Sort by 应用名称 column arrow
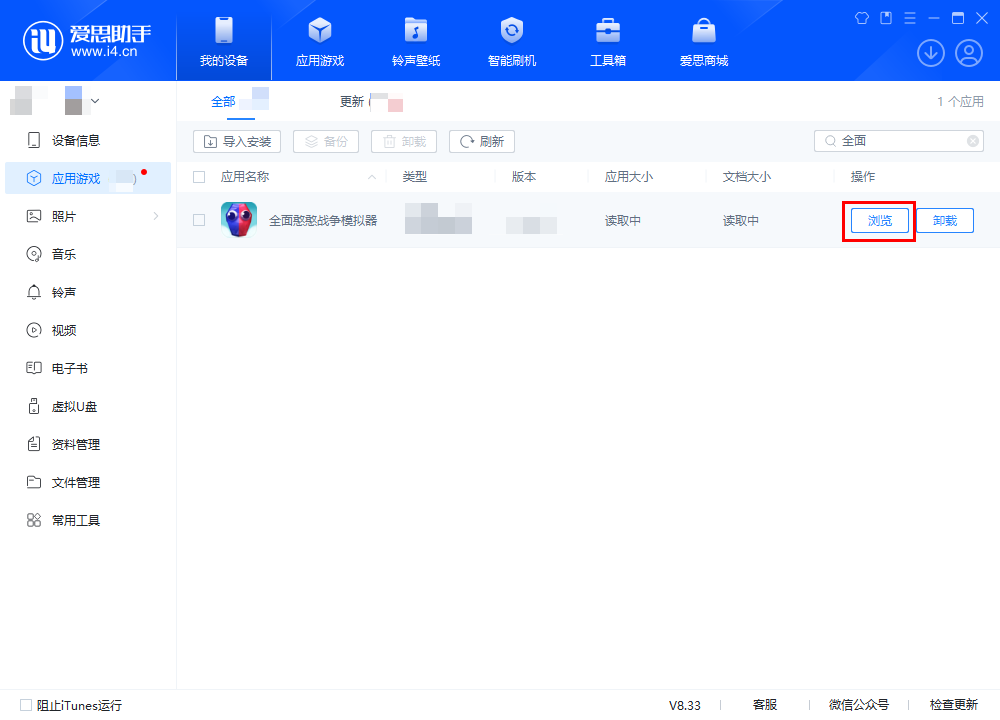Image resolution: width=1000 pixels, height=720 pixels. (372, 177)
